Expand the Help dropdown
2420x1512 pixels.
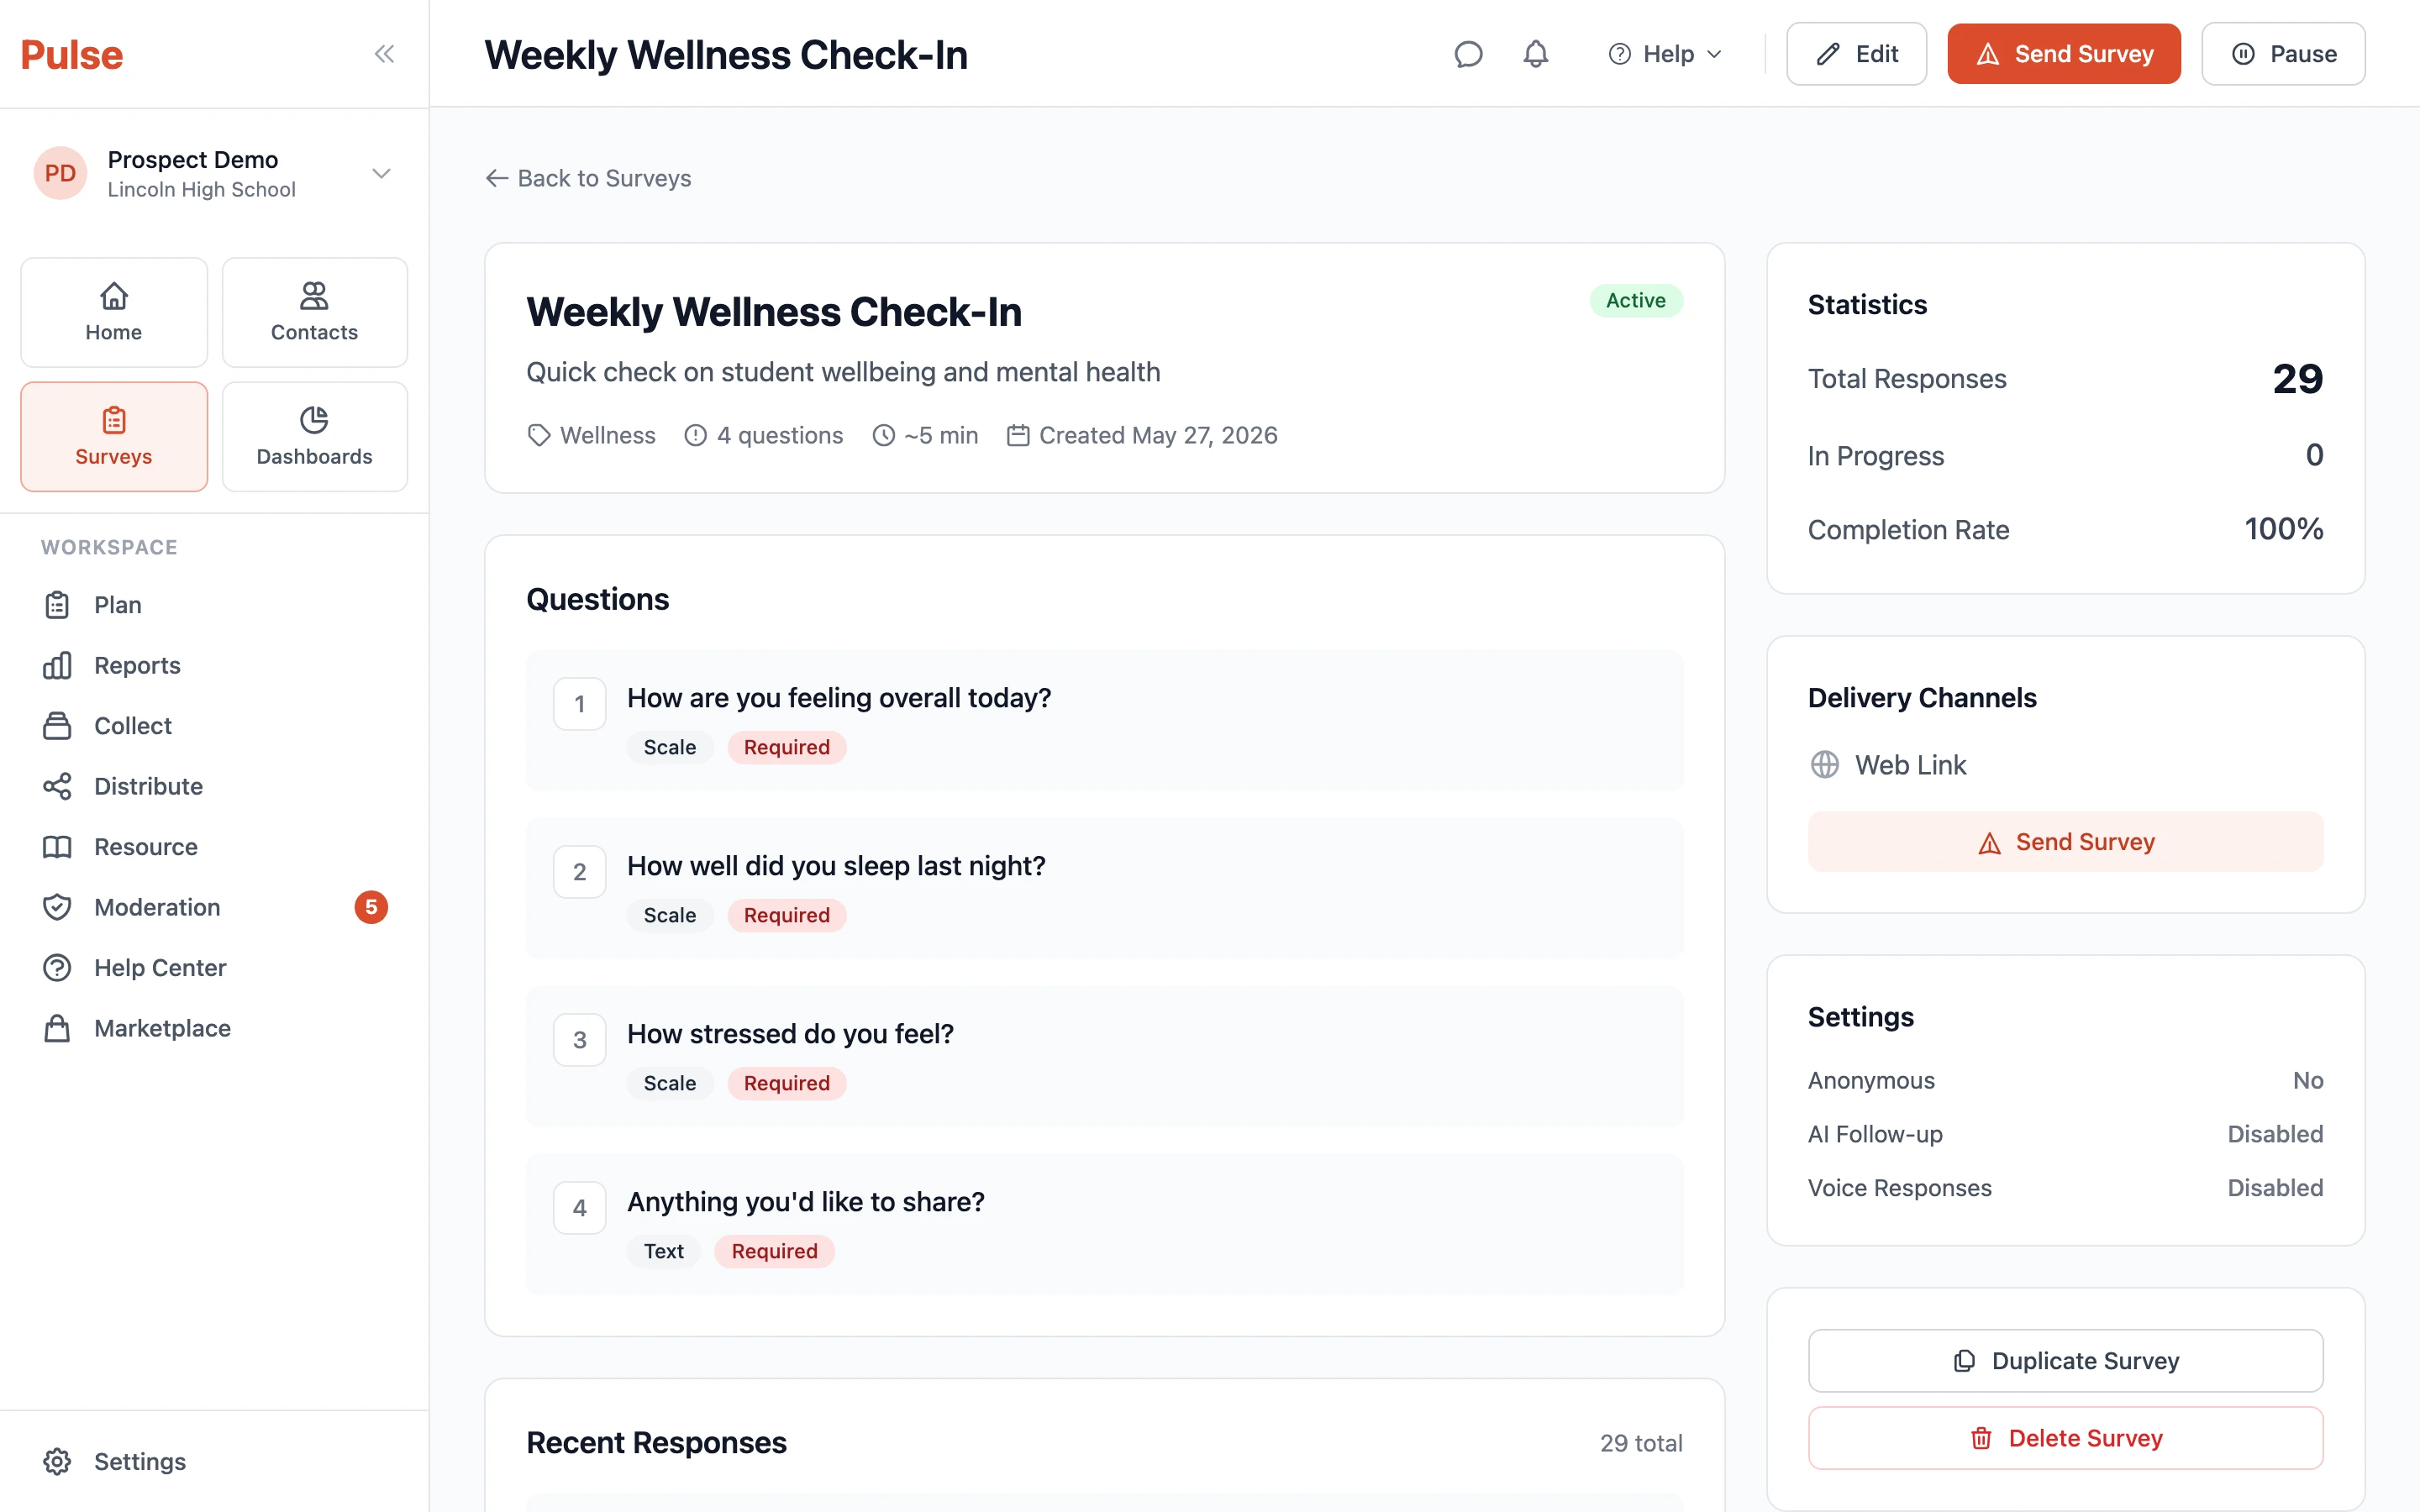point(1665,54)
